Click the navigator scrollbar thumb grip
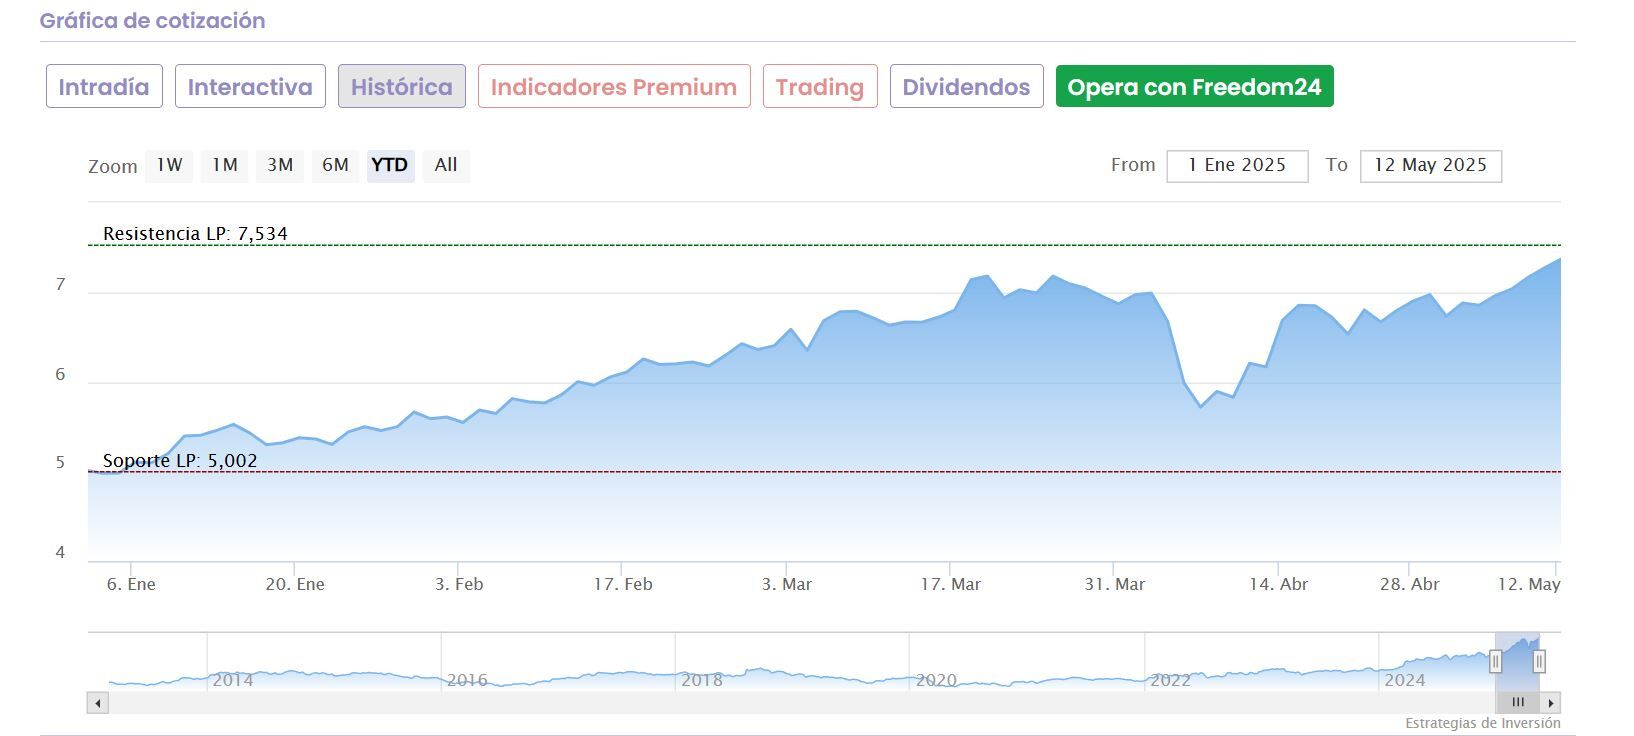 click(x=1517, y=703)
